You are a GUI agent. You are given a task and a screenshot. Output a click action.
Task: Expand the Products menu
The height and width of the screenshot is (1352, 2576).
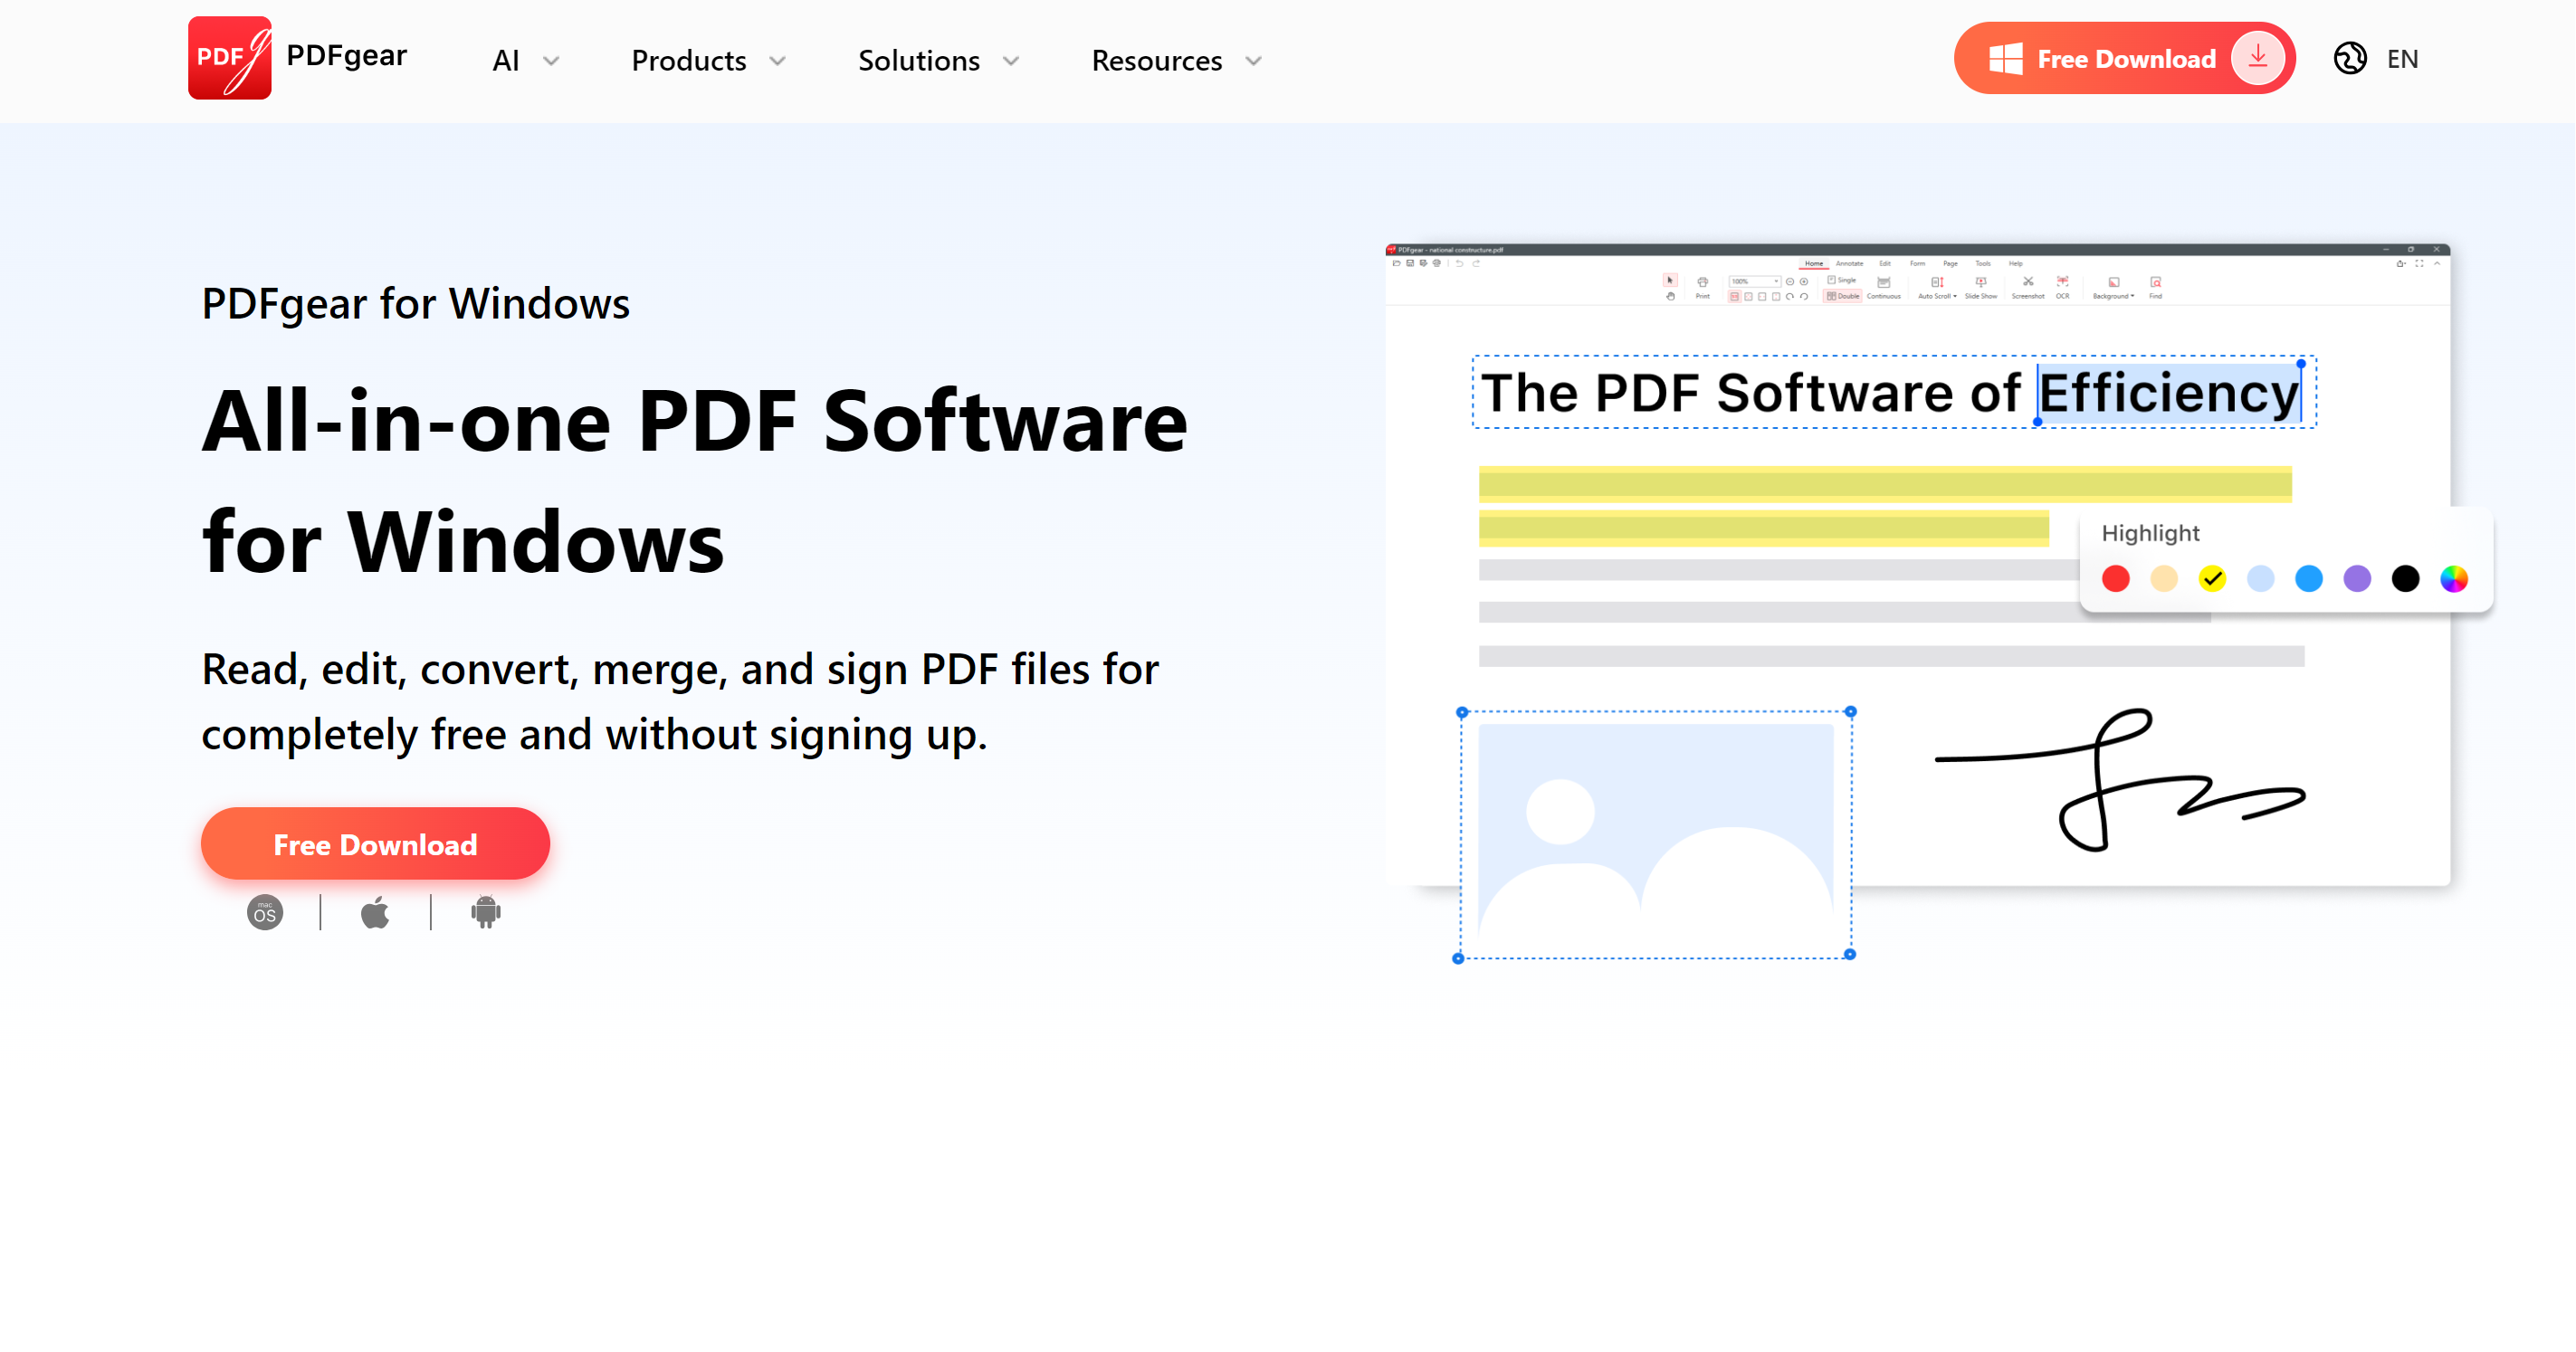[x=708, y=60]
